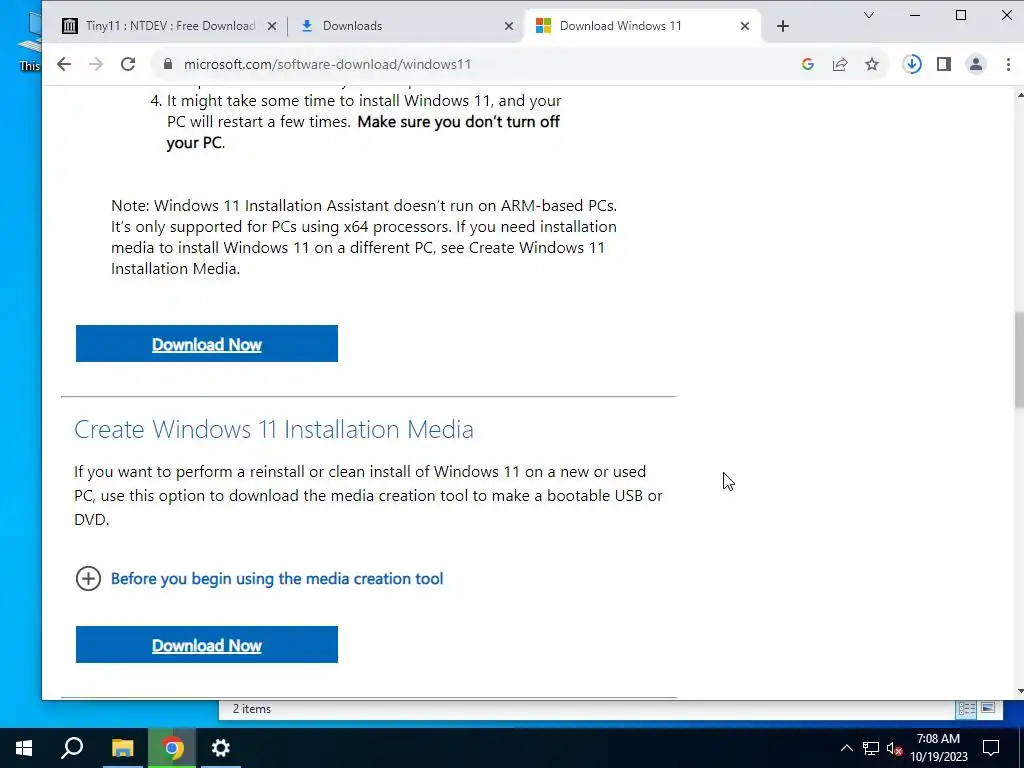Open the Windows Start menu
Image resolution: width=1024 pixels, height=768 pixels.
point(24,748)
